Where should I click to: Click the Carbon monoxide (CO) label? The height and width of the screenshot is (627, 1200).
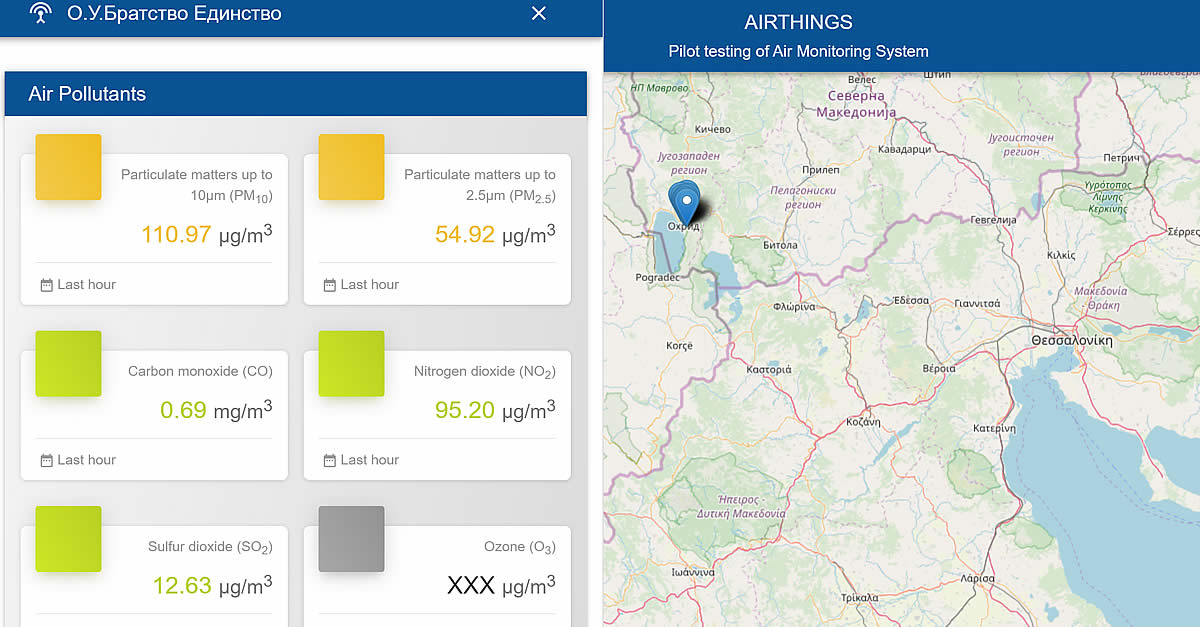tap(200, 371)
